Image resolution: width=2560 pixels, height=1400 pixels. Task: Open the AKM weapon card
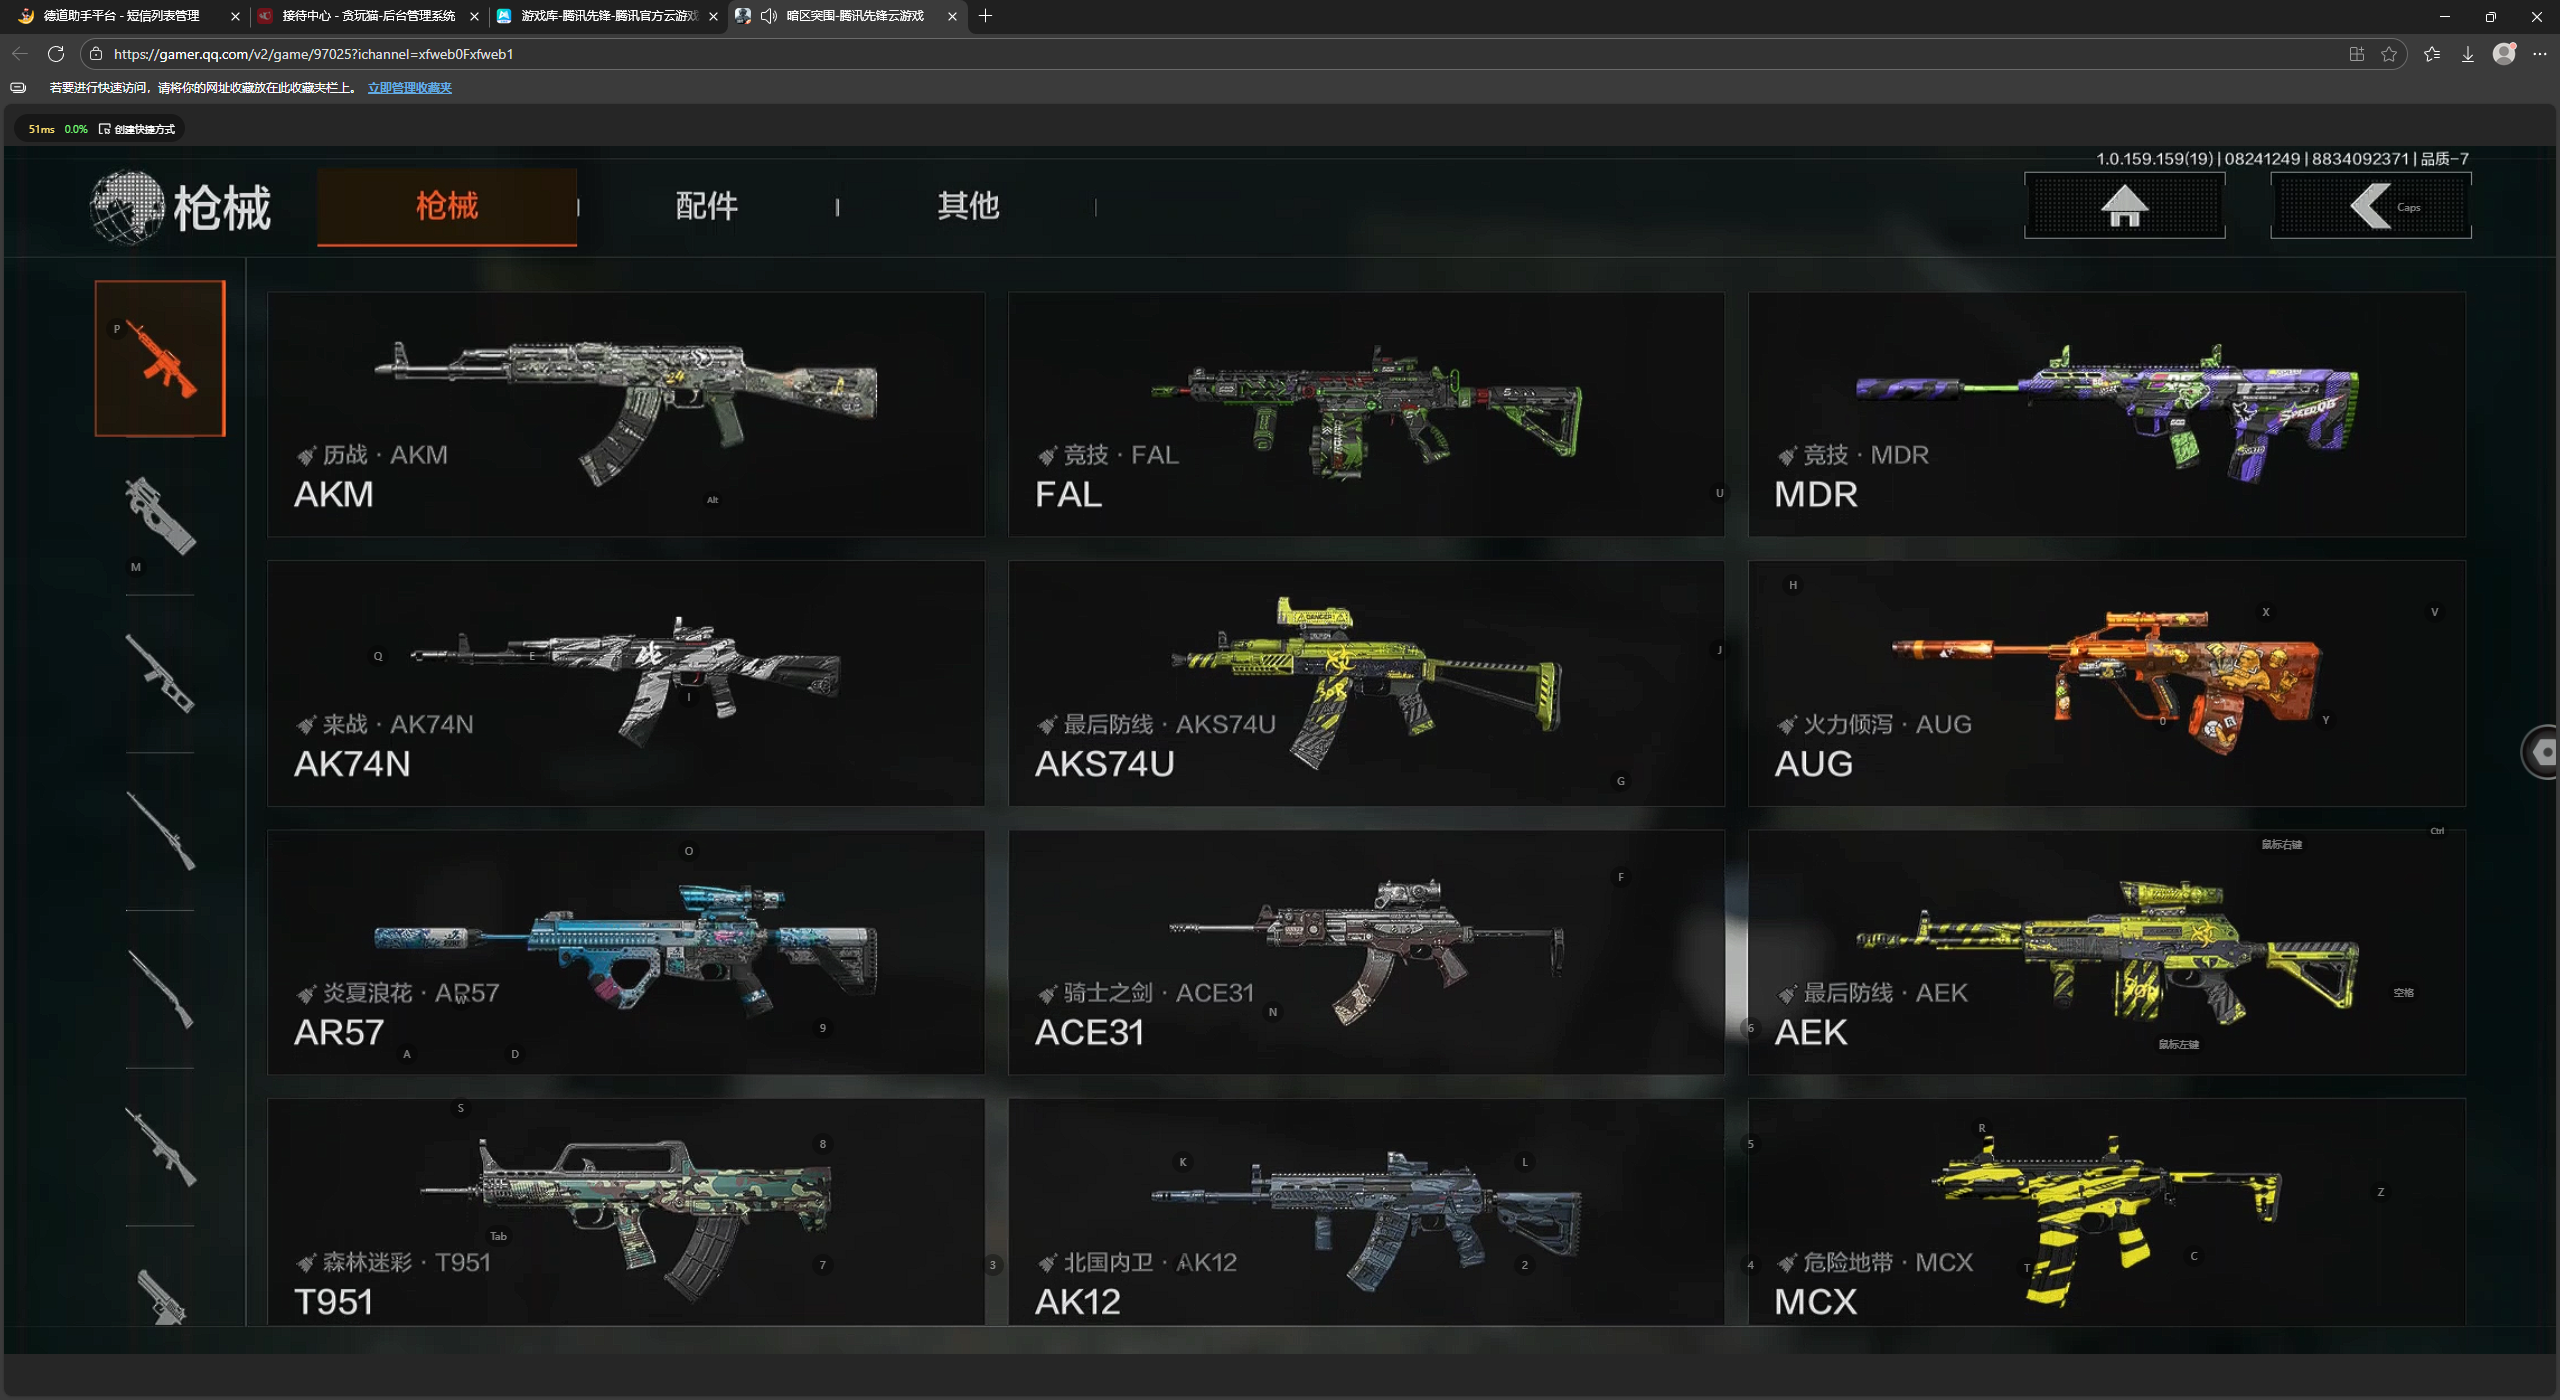tap(626, 414)
